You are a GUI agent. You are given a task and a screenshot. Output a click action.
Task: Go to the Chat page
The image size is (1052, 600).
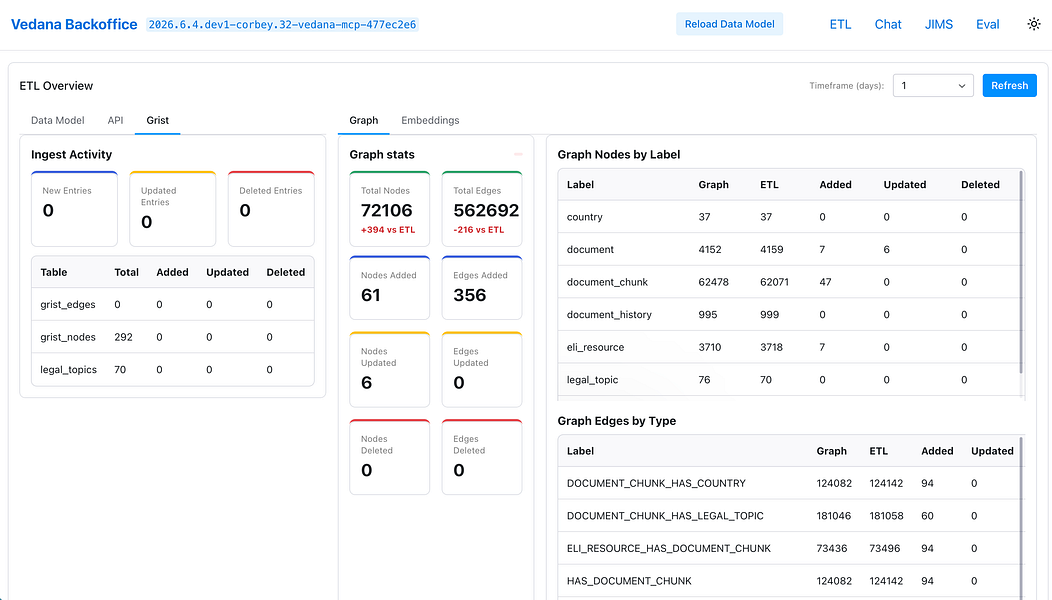888,24
